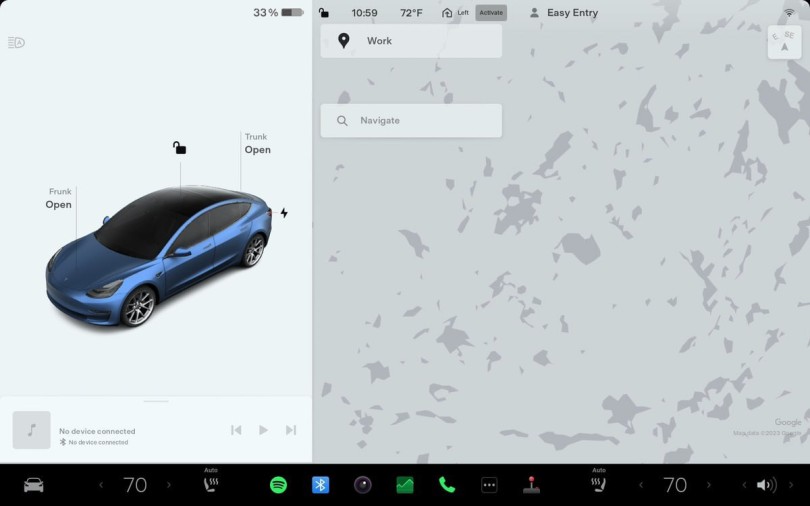Open the Spotify app
The image size is (810, 506).
(x=278, y=485)
